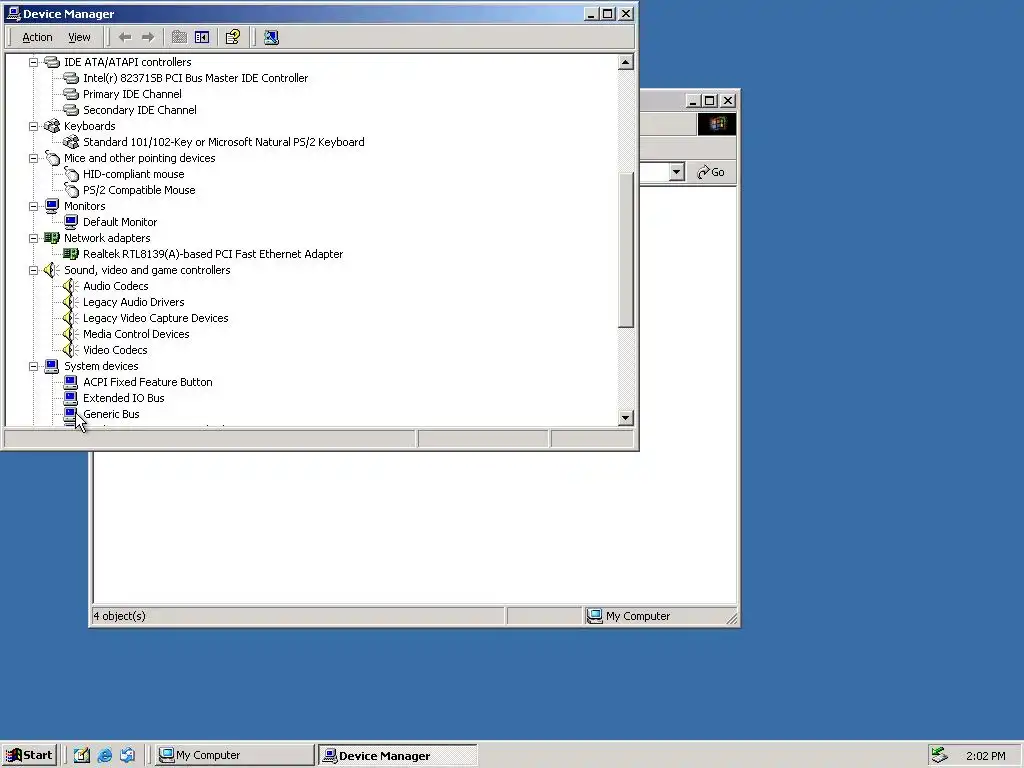
Task: Click the Secondary IDE Channel icon
Action: coord(71,110)
